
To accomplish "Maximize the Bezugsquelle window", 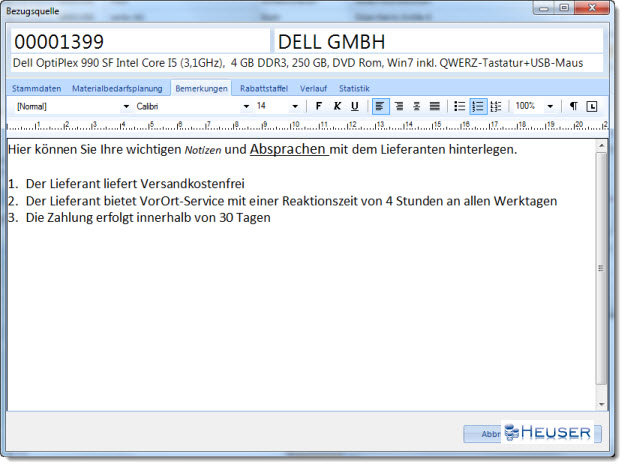I will pyautogui.click(x=564, y=8).
